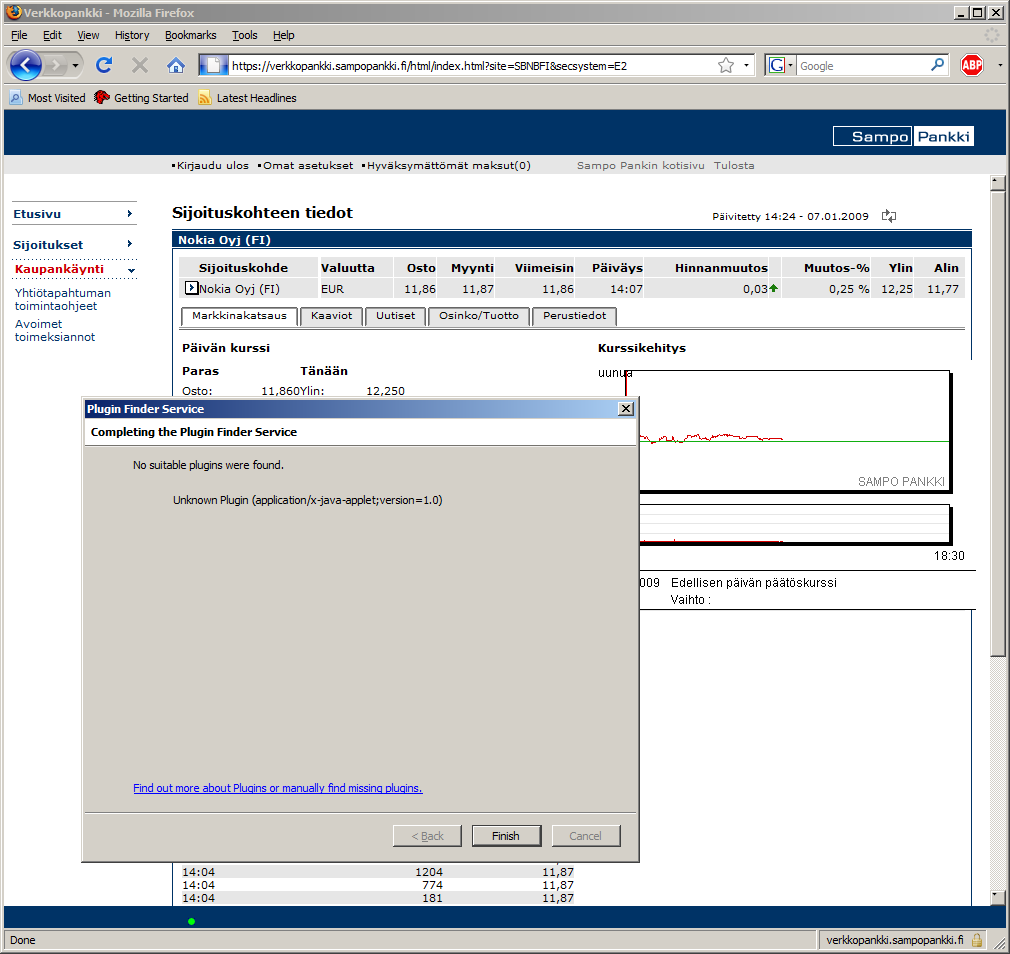Switch to the Perustiedot tab
Viewport: 1010px width, 954px height.
click(575, 316)
